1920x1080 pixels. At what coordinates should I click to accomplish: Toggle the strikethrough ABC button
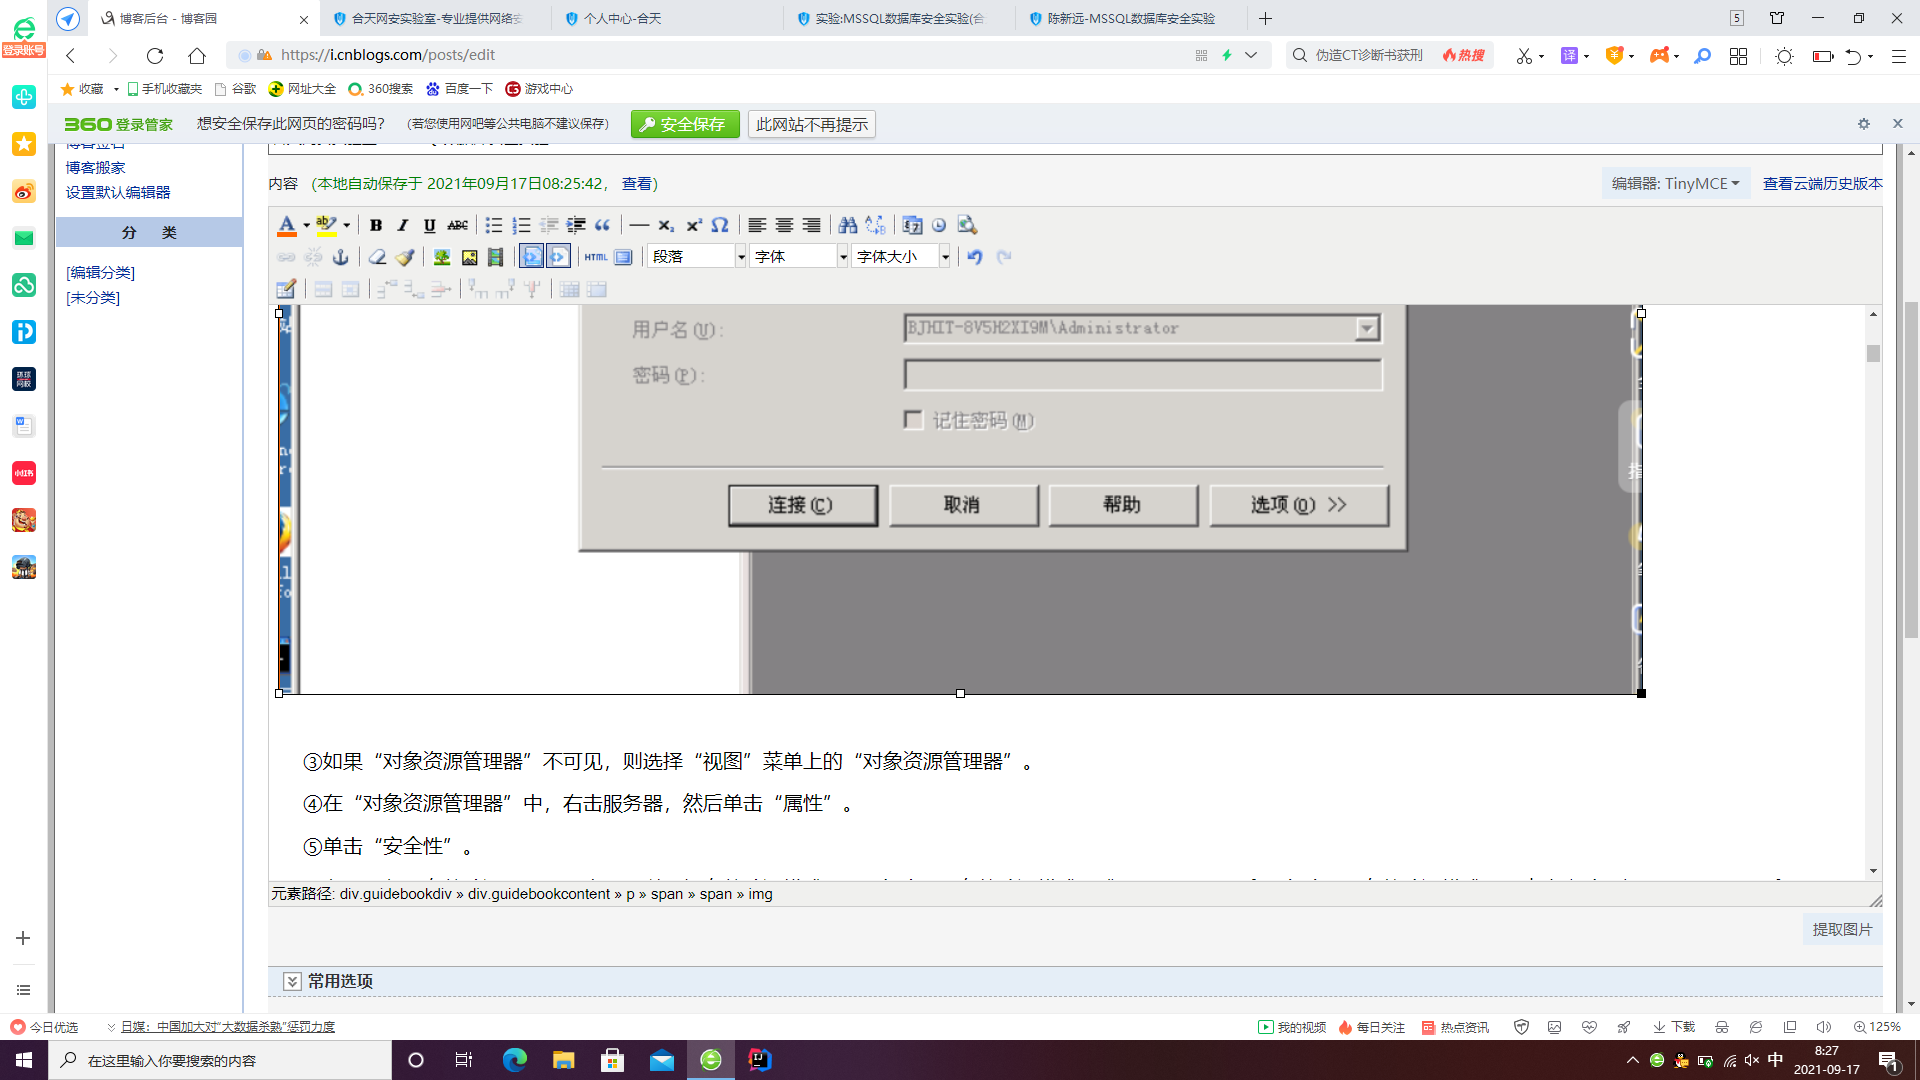457,225
